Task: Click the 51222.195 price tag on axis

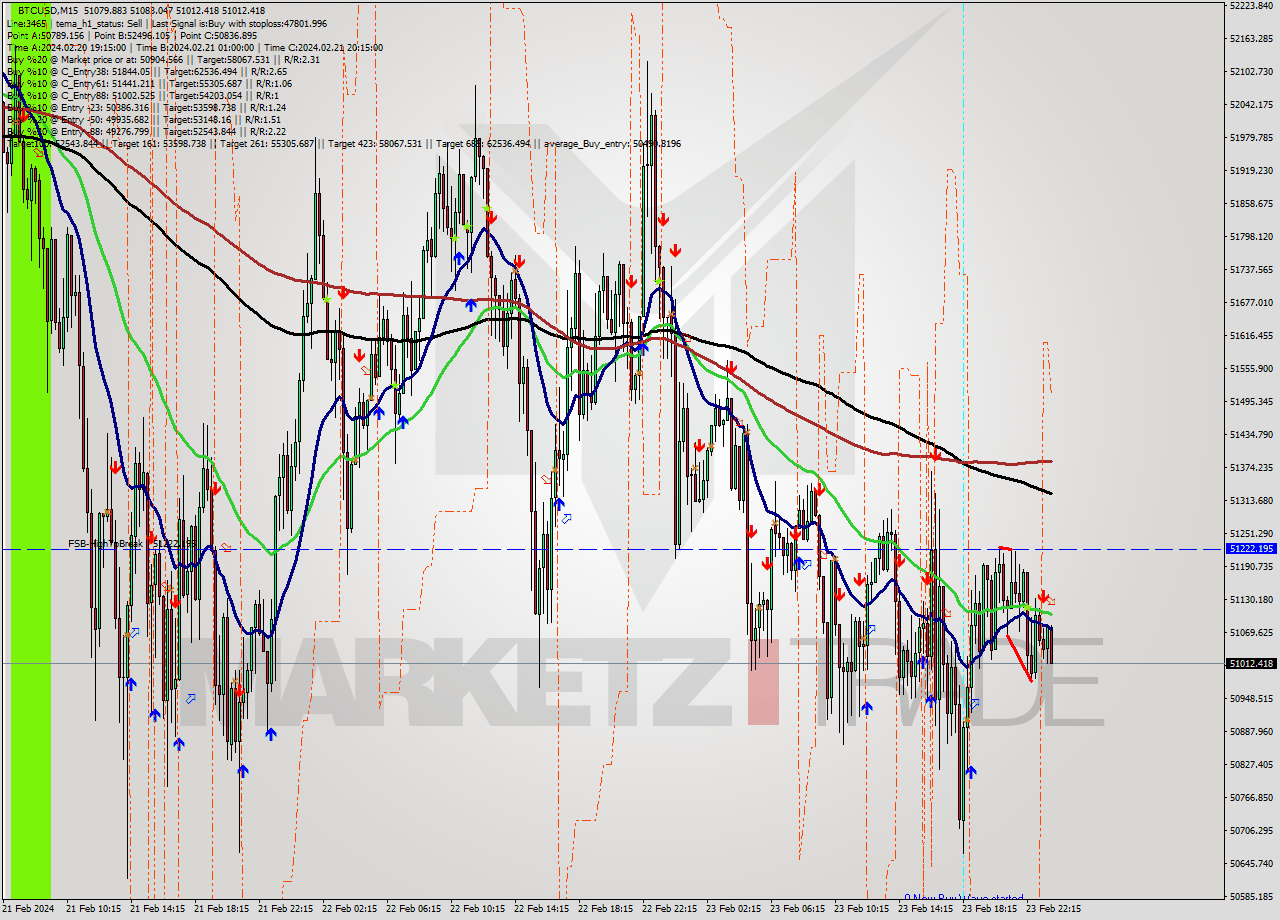Action: 1250,549
